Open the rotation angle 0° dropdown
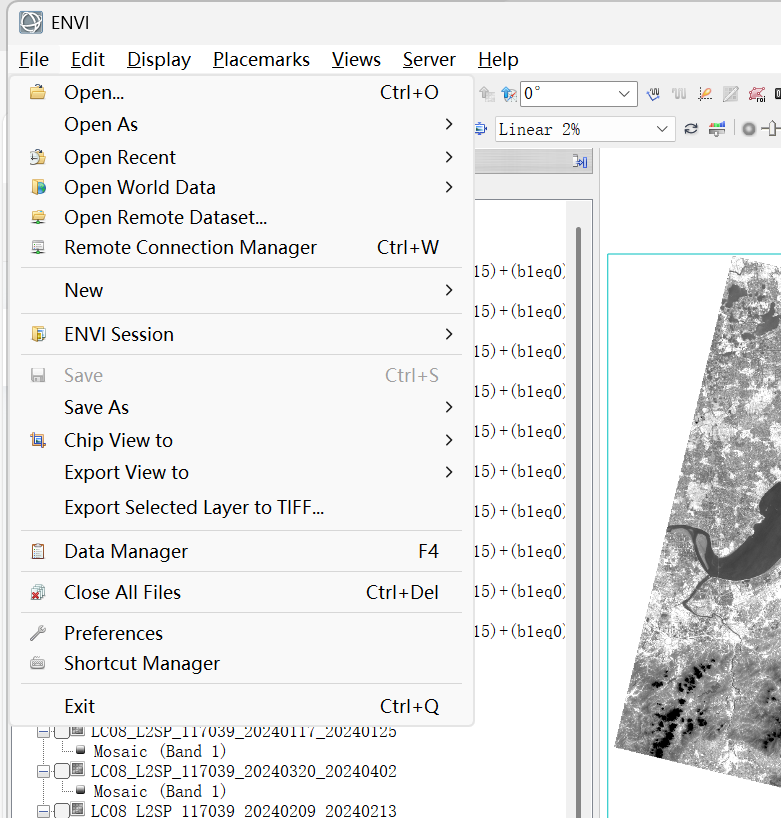 [x=623, y=94]
